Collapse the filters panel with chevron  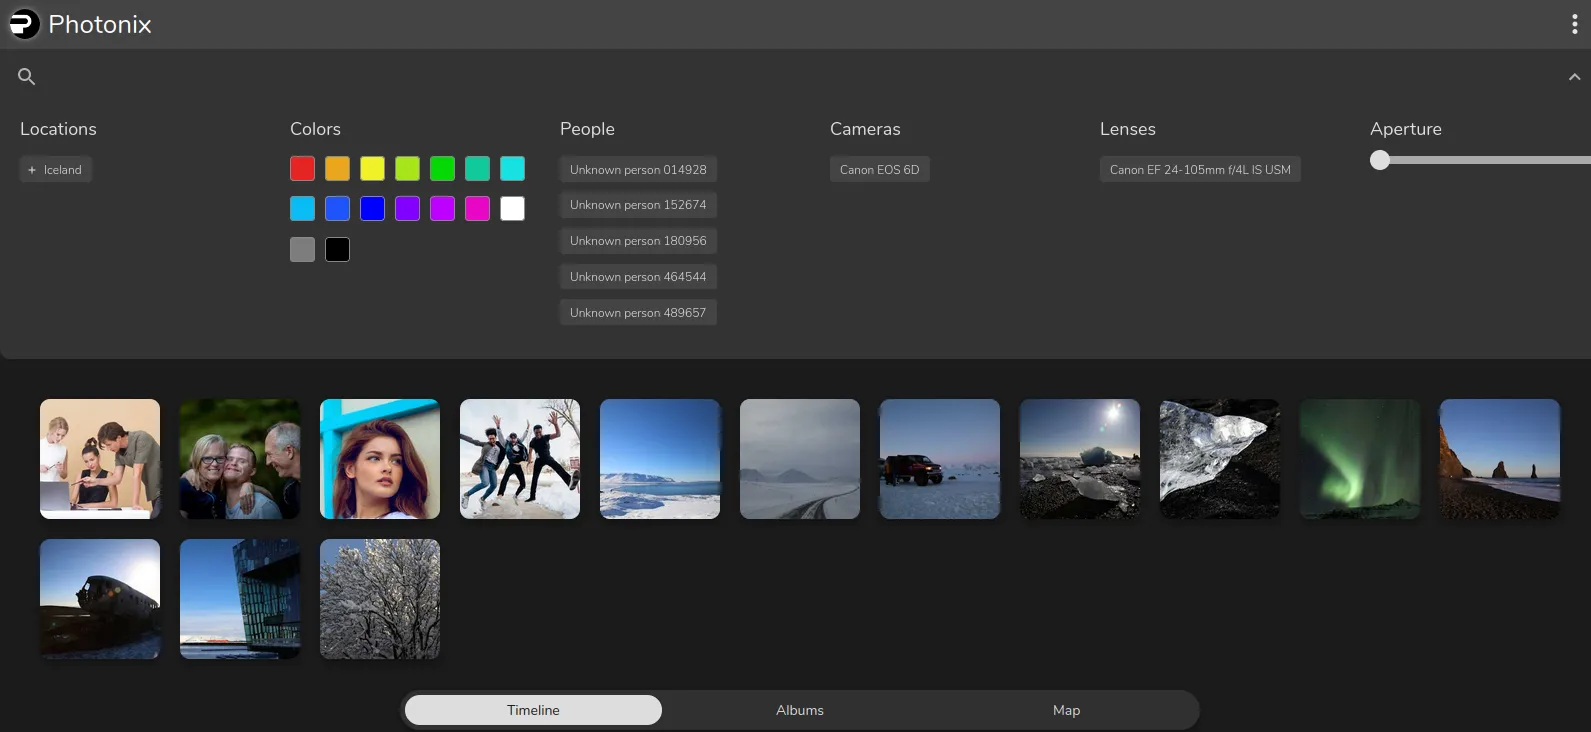pos(1574,77)
